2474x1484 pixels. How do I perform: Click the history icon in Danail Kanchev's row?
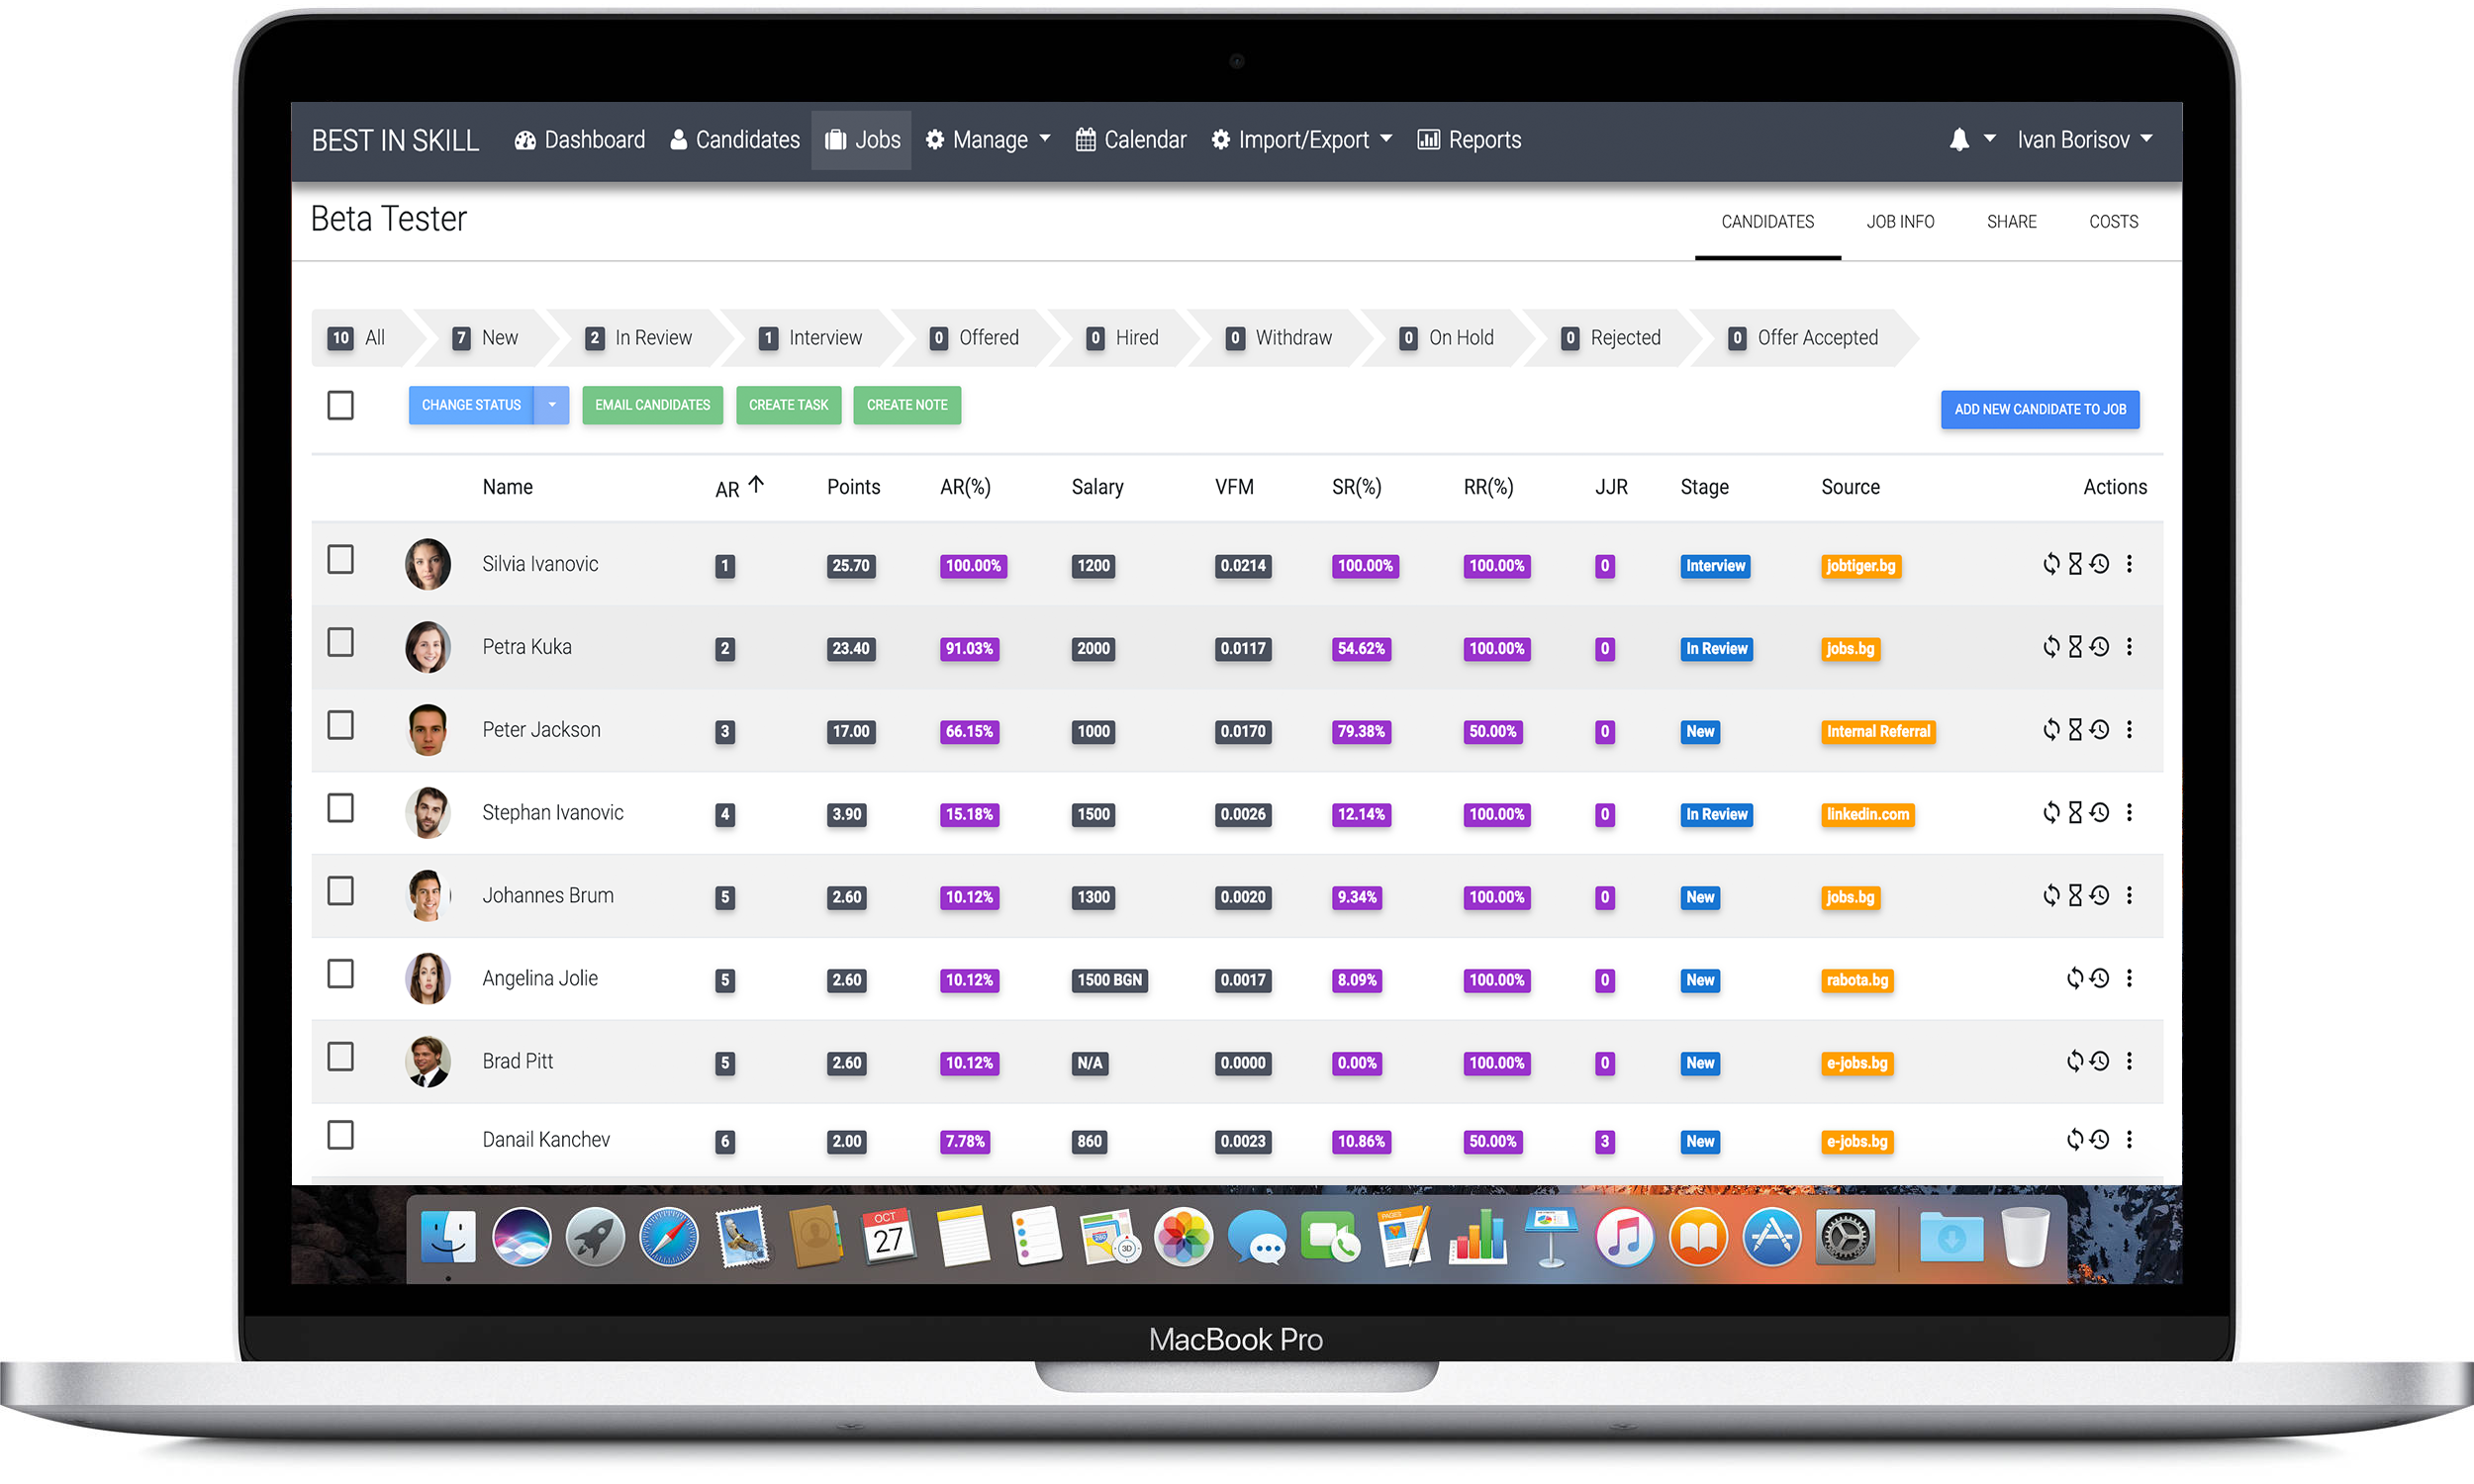pyautogui.click(x=2099, y=1140)
